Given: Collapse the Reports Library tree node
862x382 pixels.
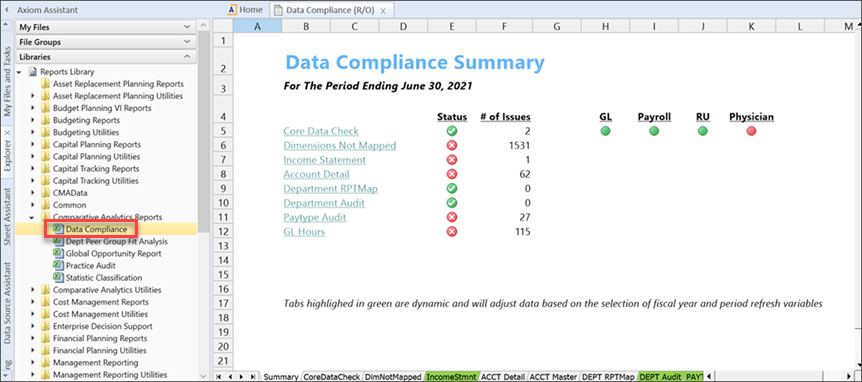Looking at the screenshot, I should tap(20, 72).
